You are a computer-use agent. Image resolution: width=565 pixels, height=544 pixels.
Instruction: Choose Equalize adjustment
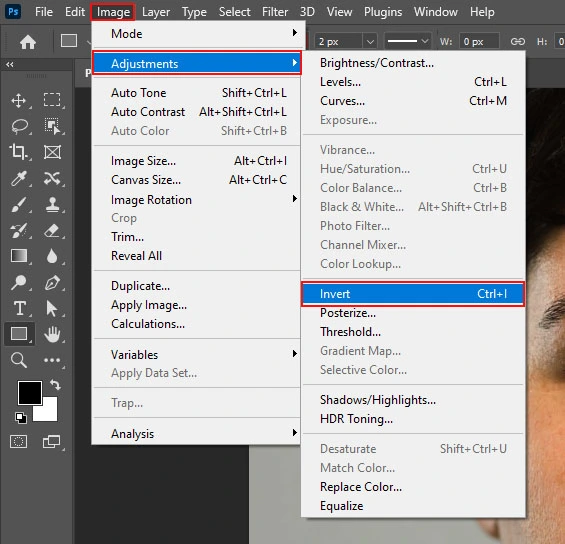point(413,506)
